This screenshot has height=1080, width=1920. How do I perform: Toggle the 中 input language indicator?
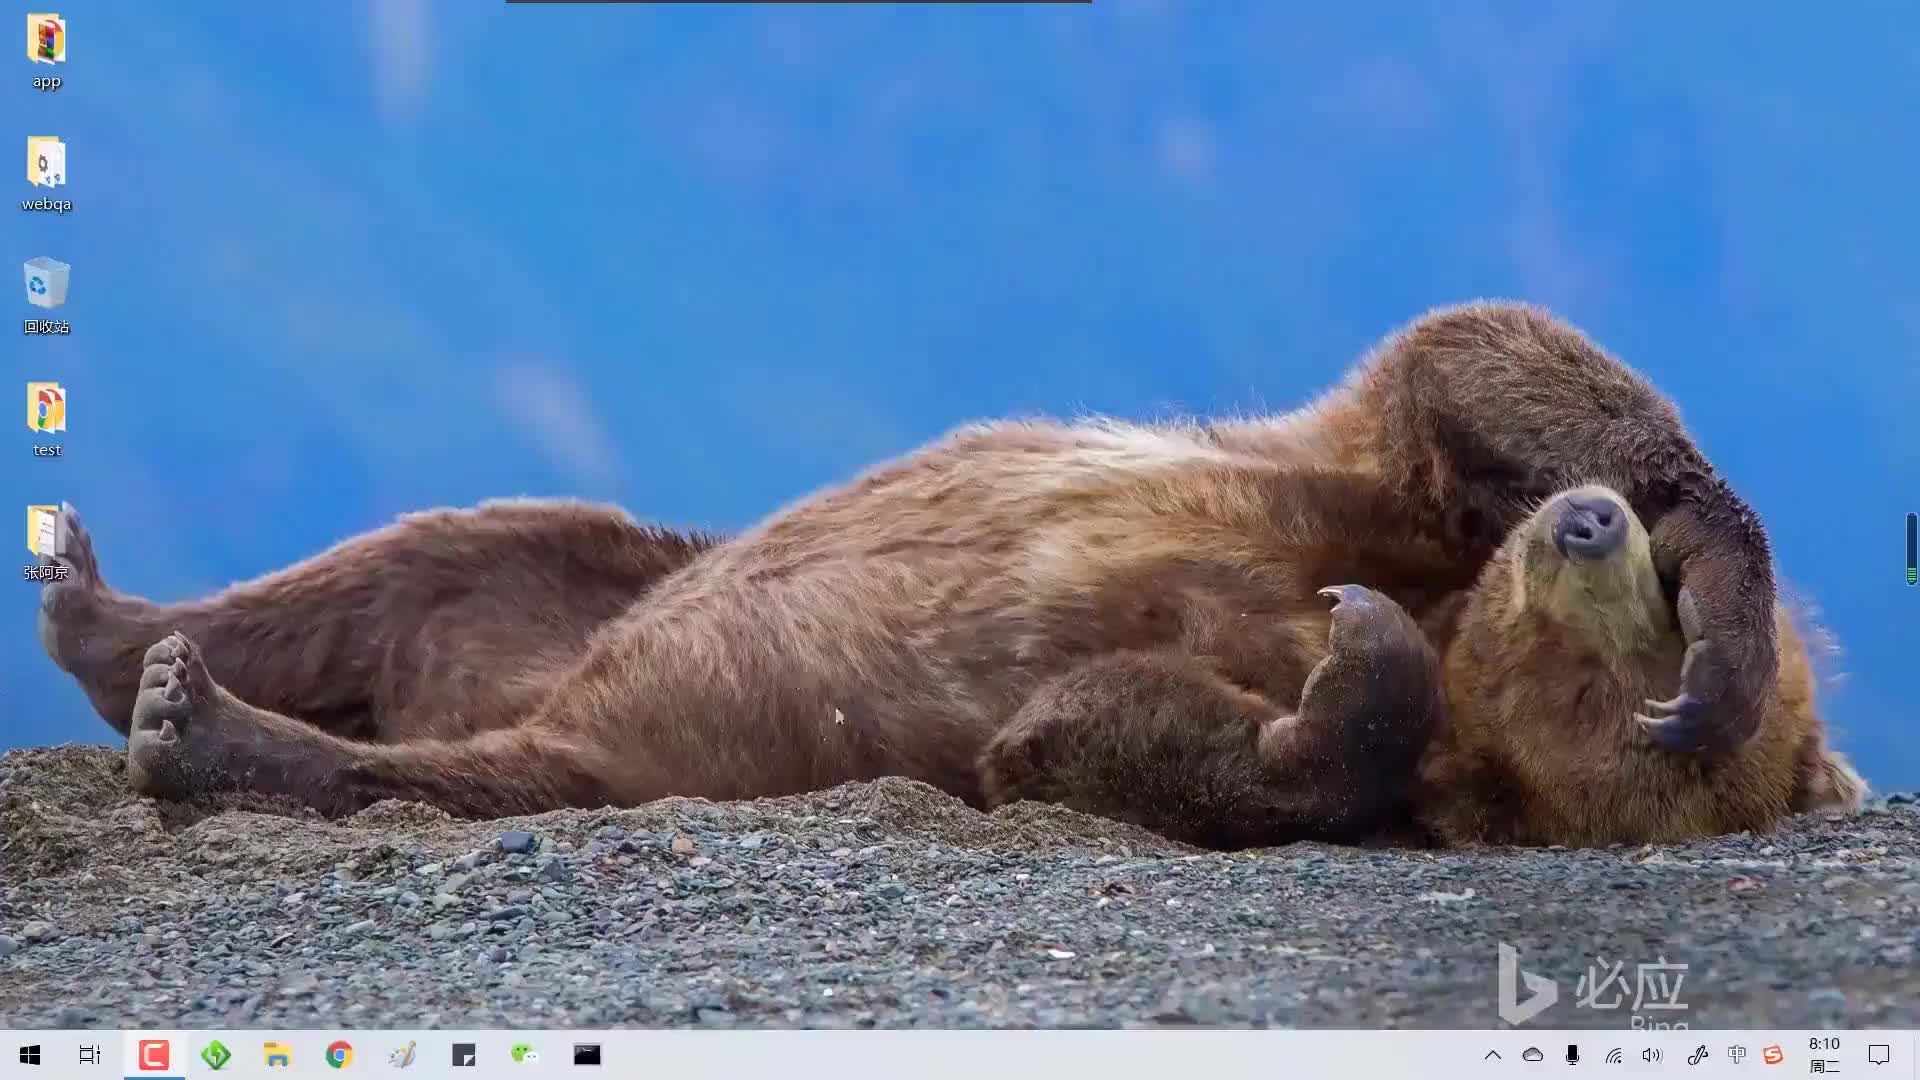coord(1737,1055)
